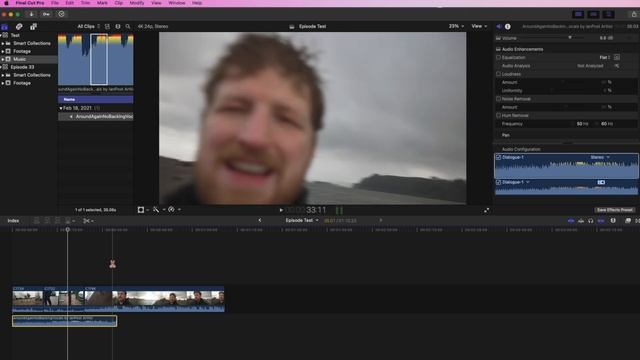This screenshot has width=640, height=360.
Task: Toggle audio skimming in timeline
Action: [x=581, y=221]
